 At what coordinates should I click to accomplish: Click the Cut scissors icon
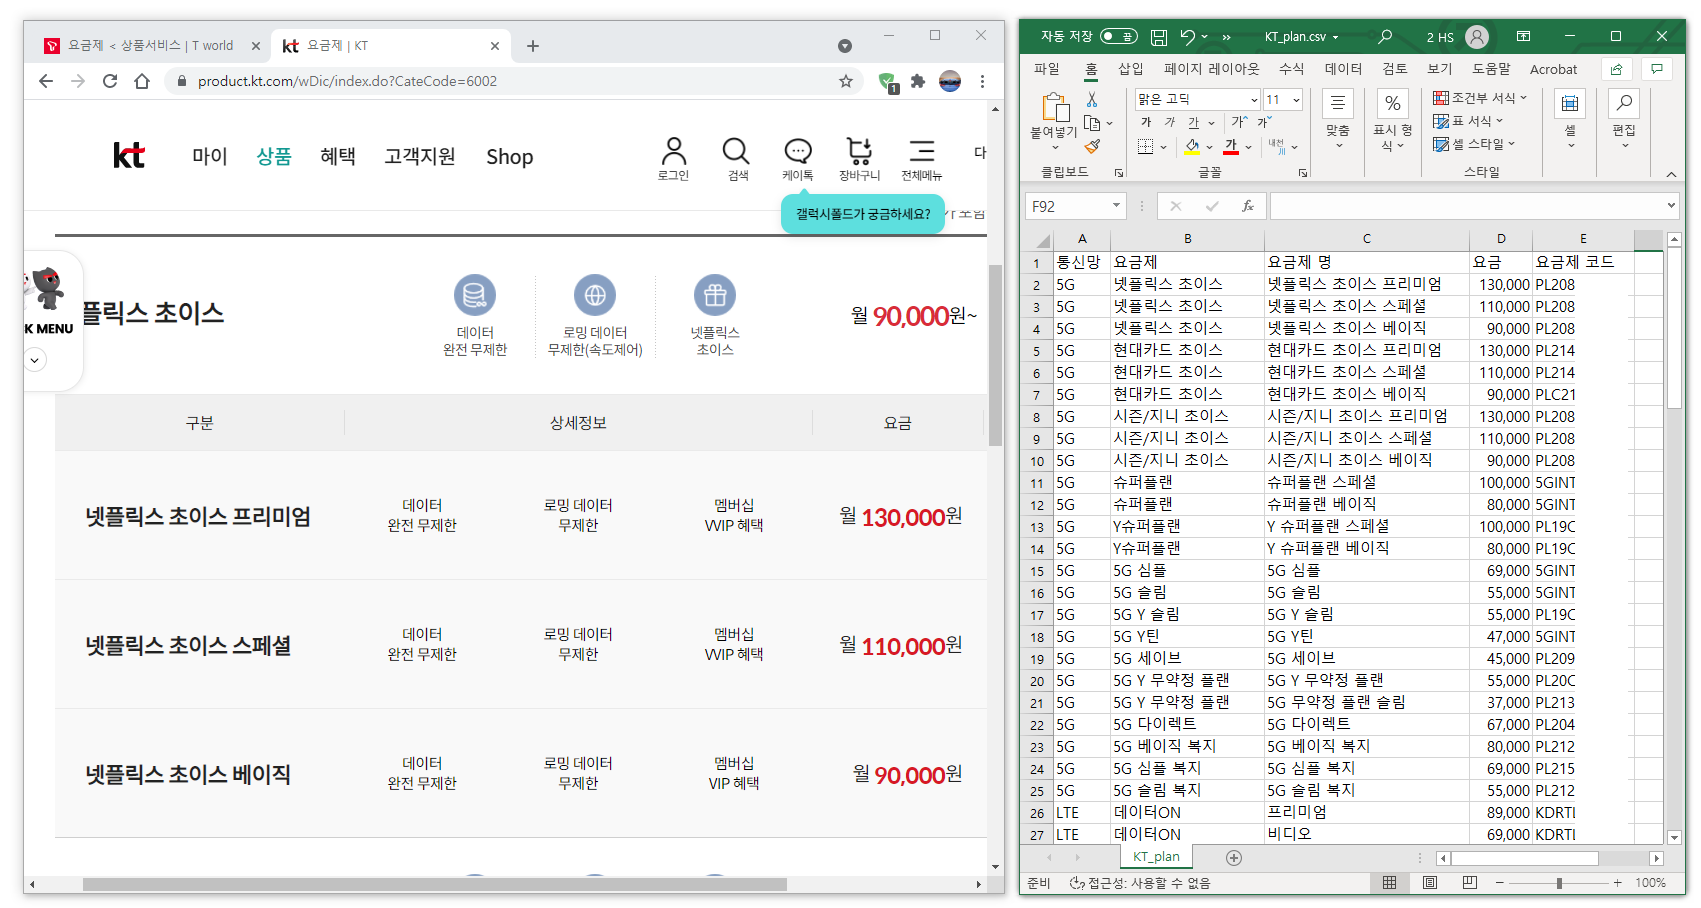click(x=1092, y=100)
